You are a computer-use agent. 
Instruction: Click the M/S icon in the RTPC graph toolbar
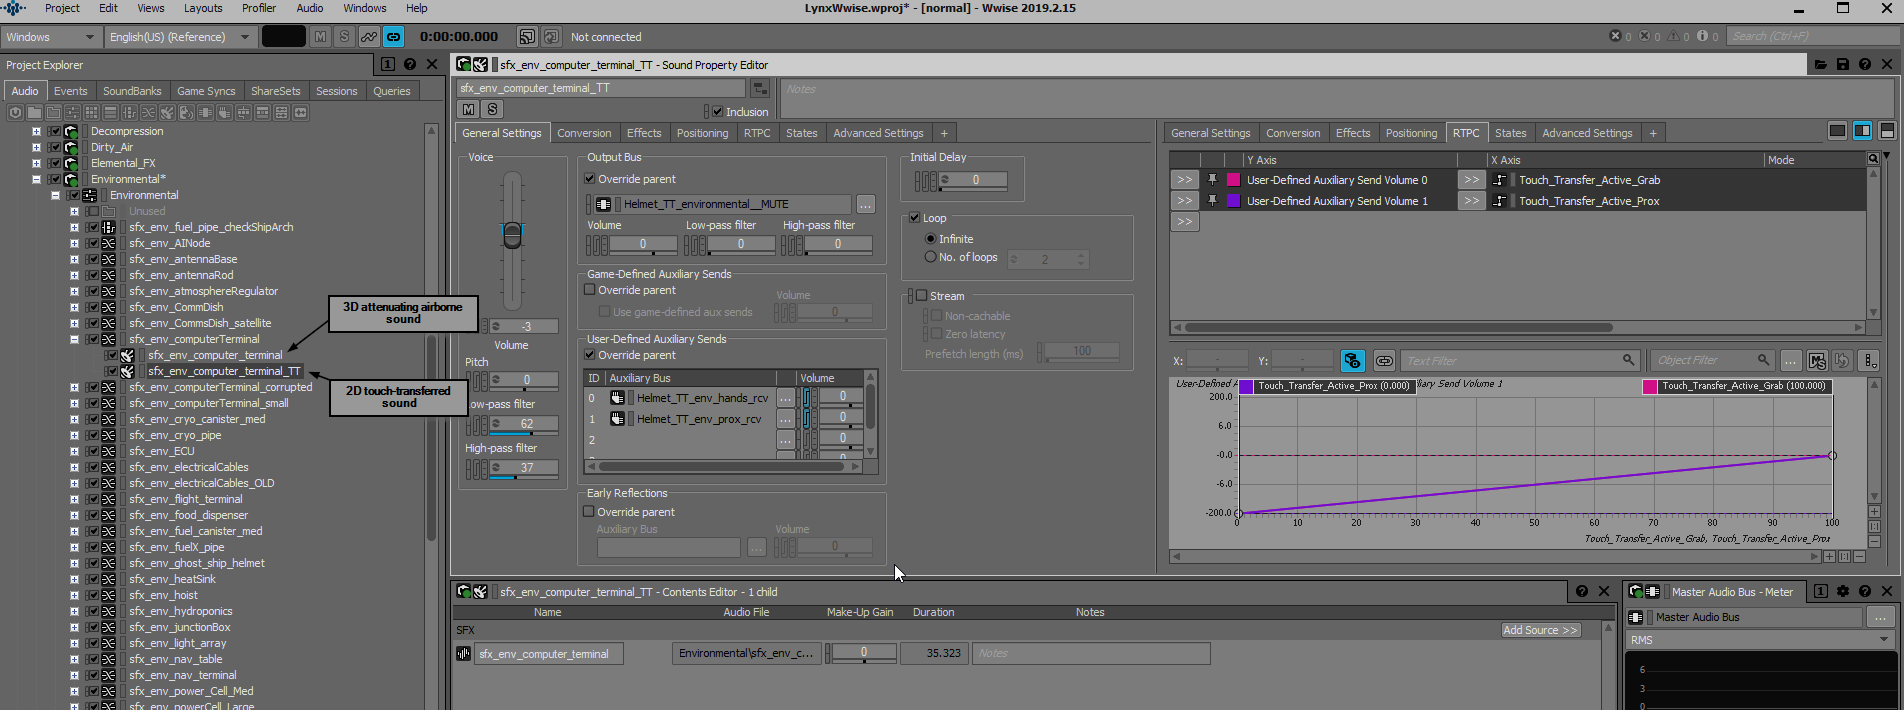[1817, 360]
